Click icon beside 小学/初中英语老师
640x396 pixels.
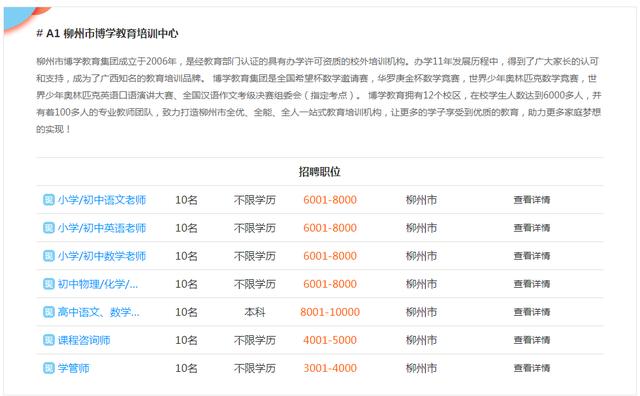(49, 228)
